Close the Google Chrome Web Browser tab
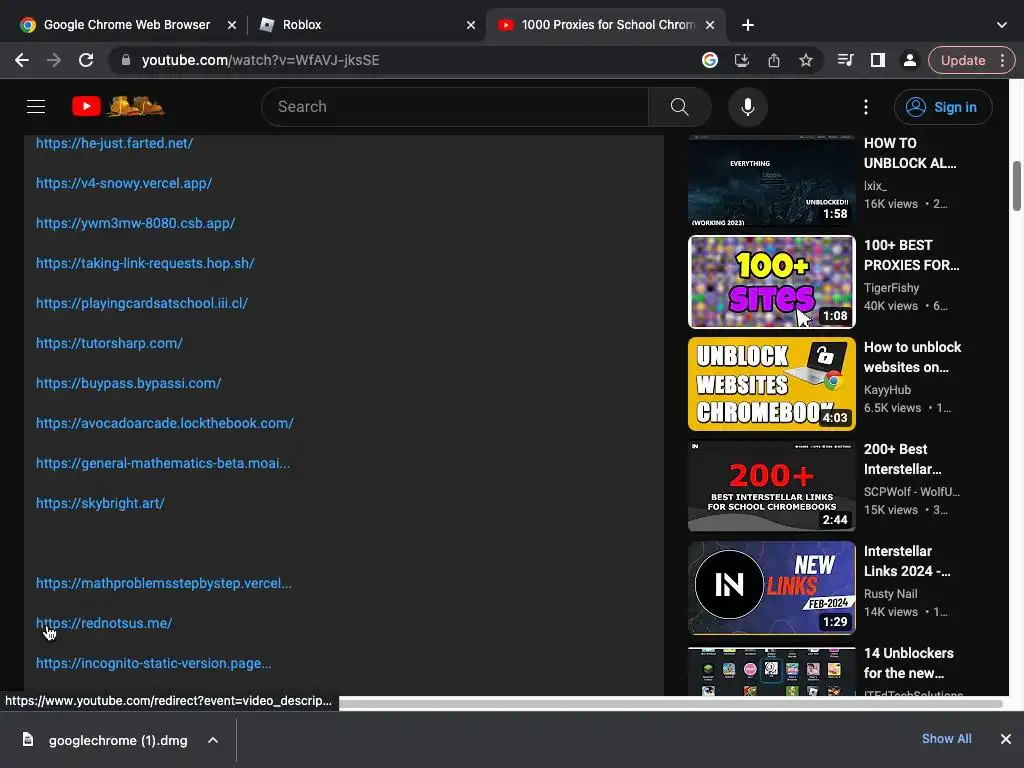 click(232, 25)
